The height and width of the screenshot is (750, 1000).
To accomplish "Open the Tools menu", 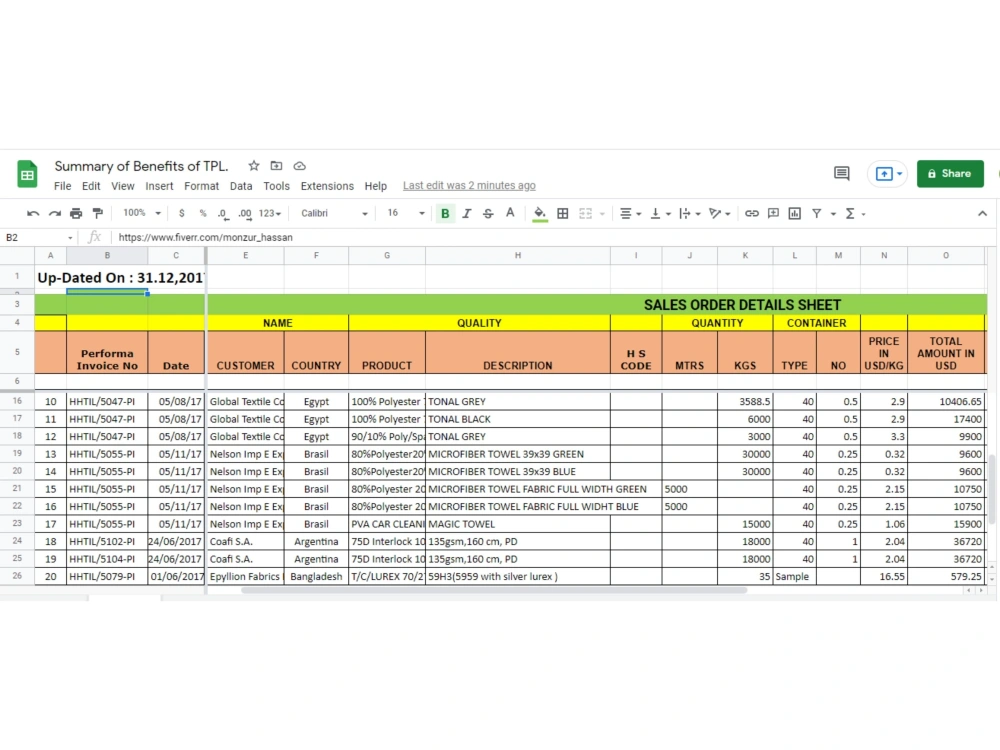I will point(276,186).
